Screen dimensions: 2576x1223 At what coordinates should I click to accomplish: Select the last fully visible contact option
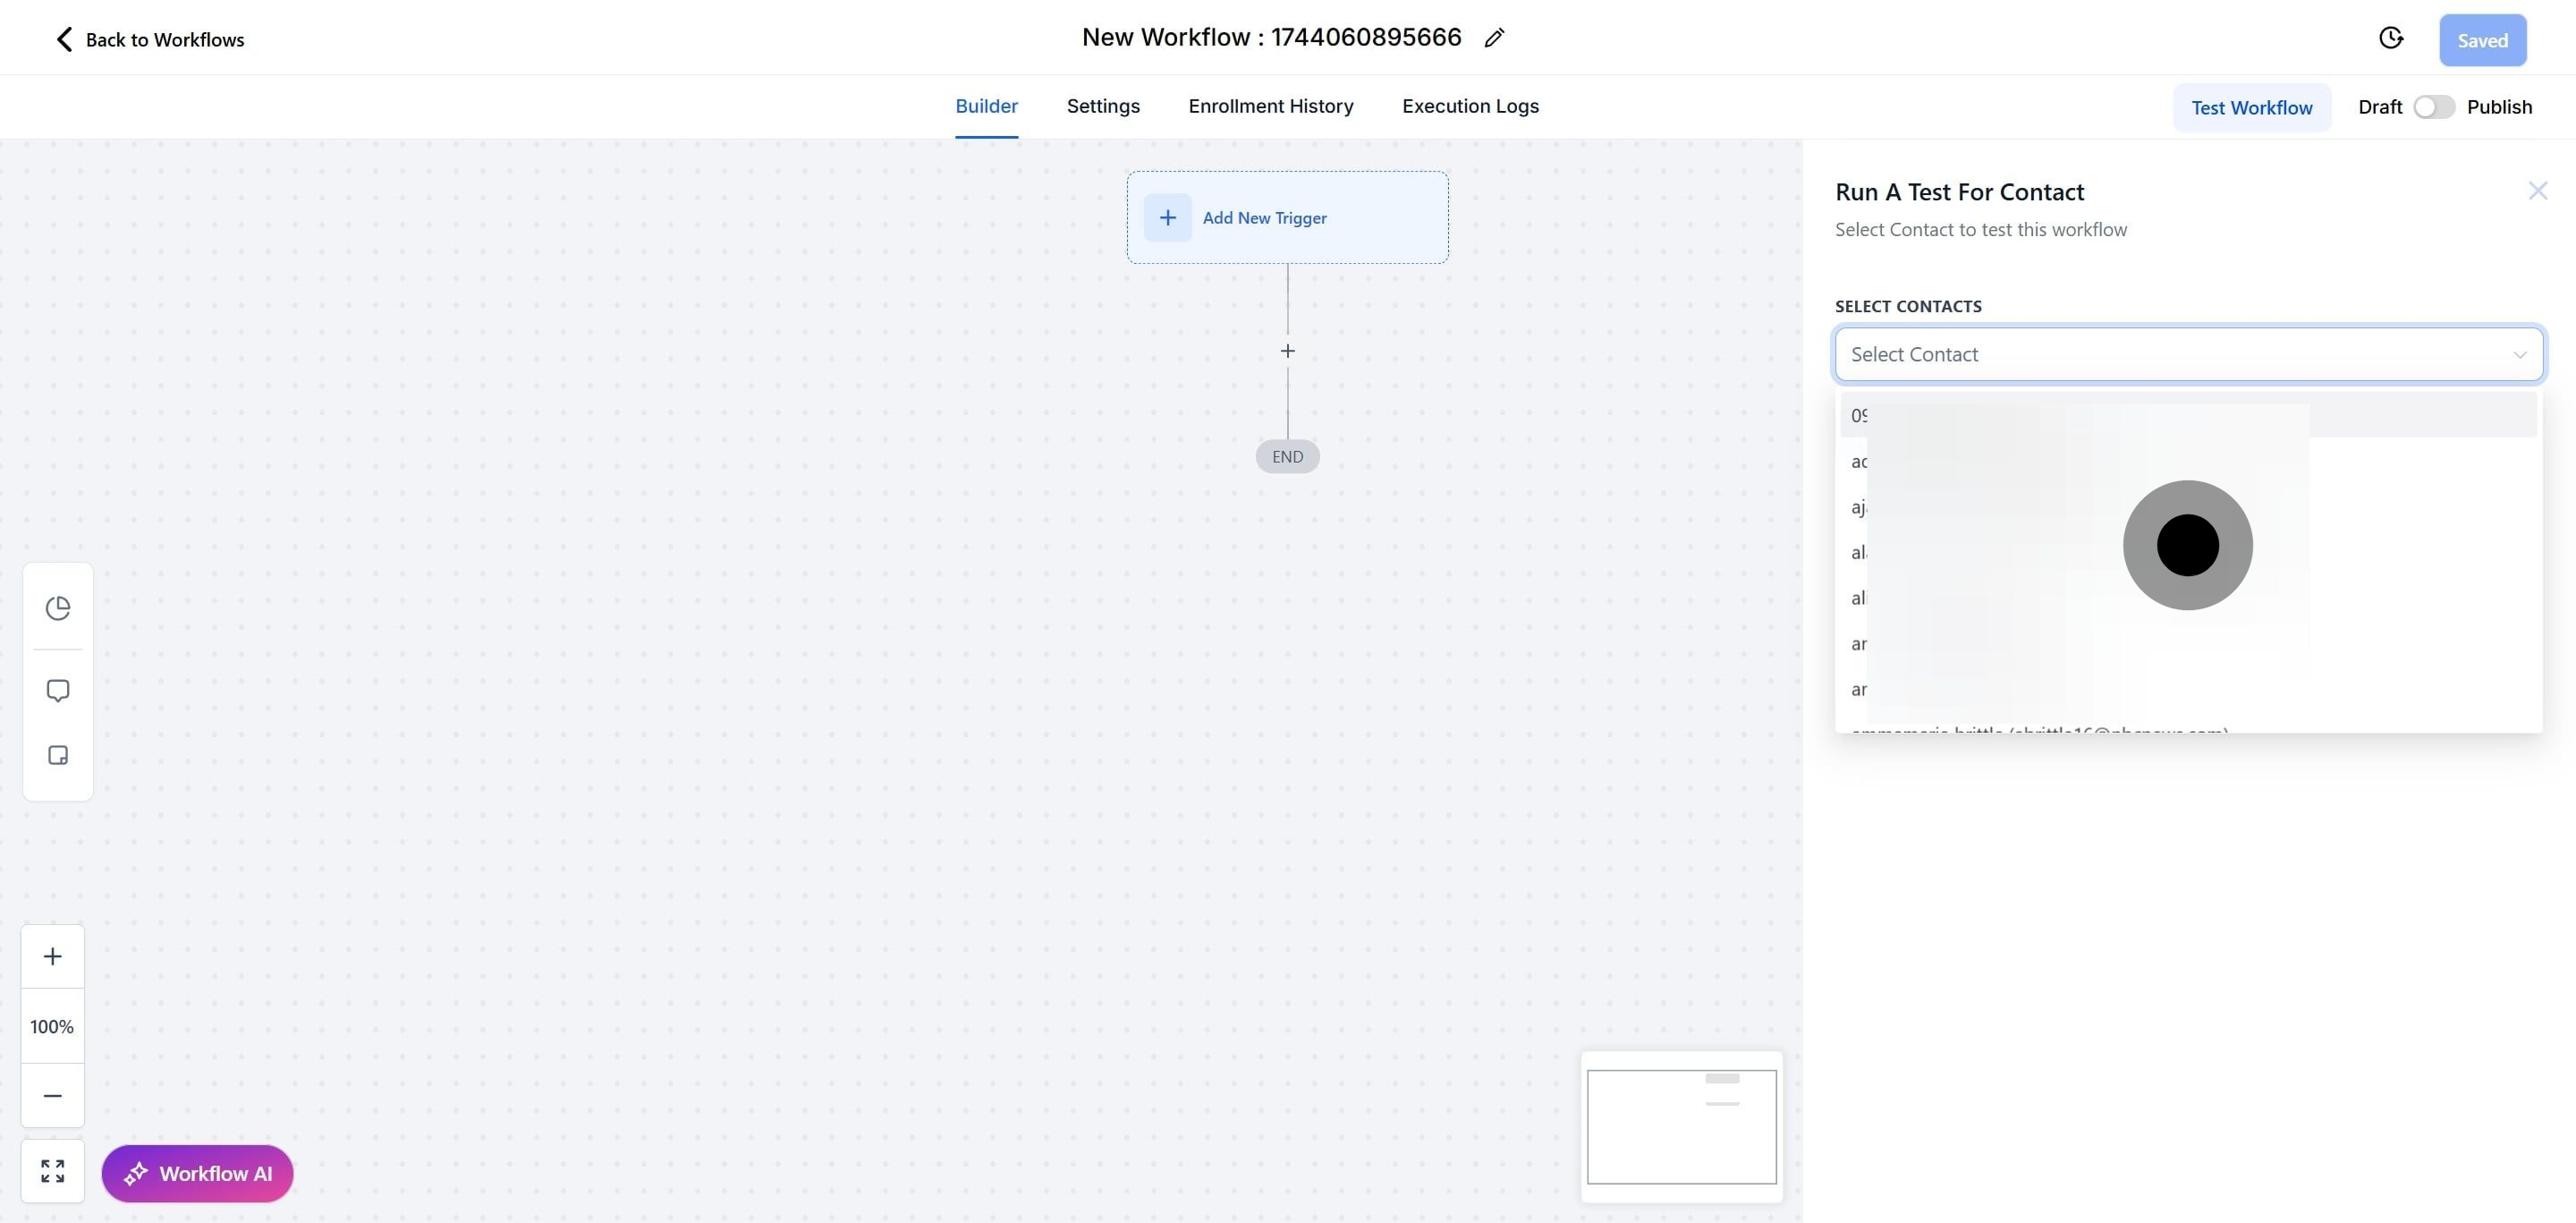[1859, 689]
